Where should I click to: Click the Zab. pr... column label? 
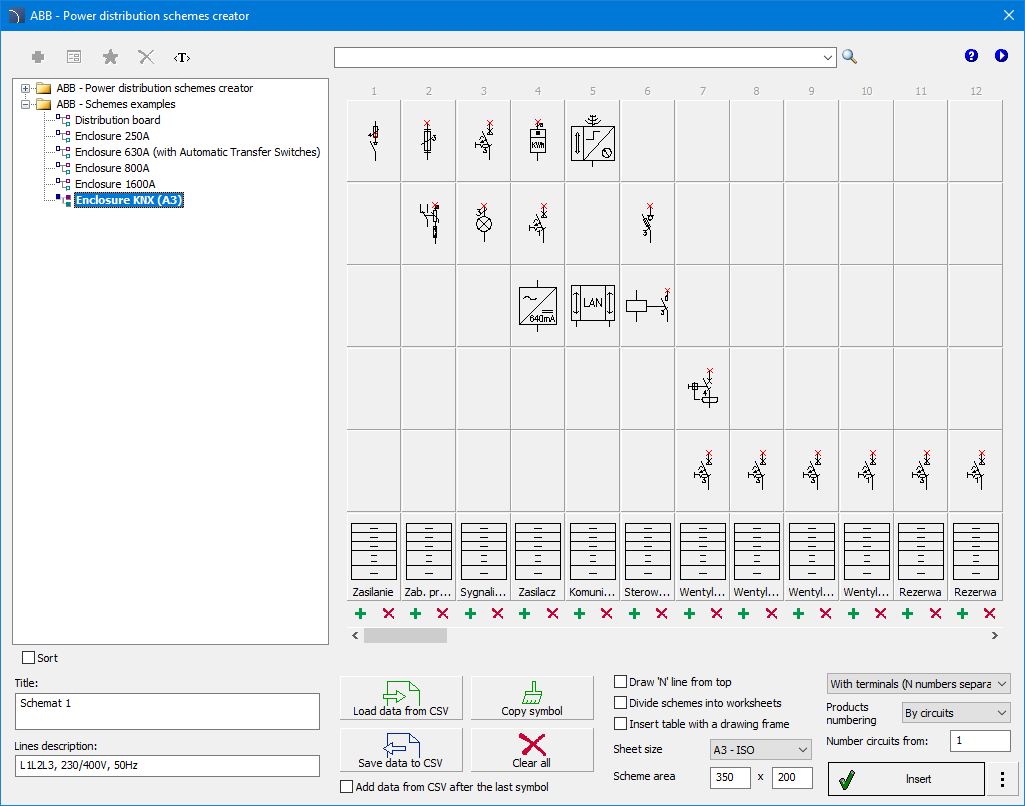pyautogui.click(x=428, y=592)
